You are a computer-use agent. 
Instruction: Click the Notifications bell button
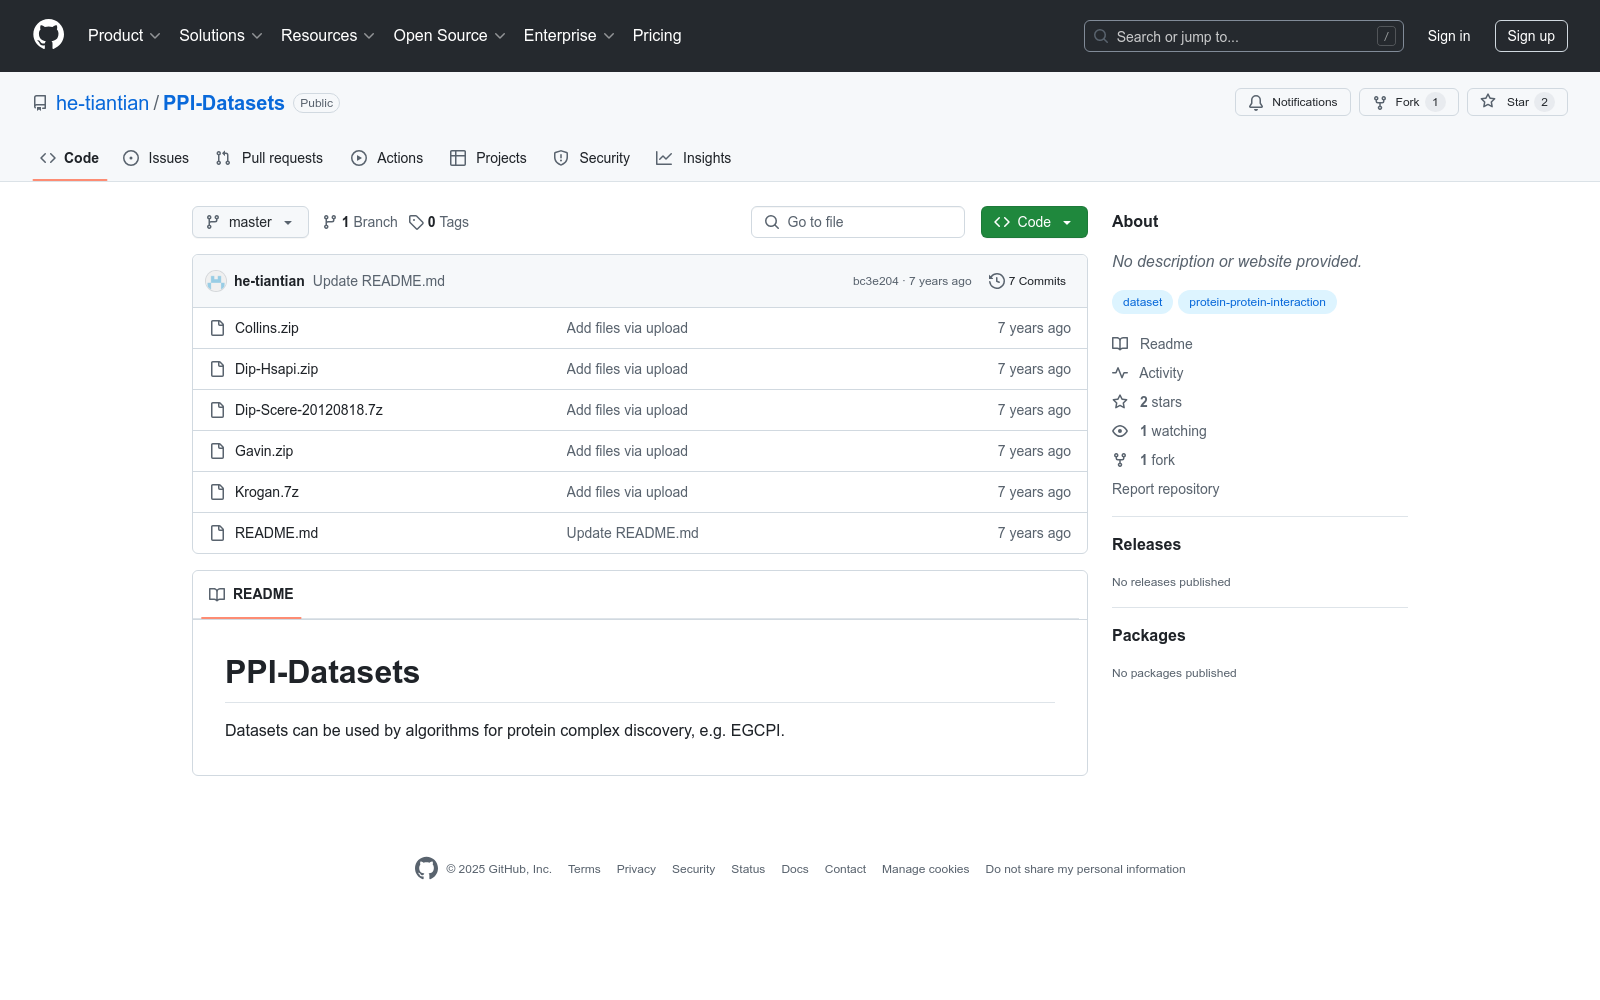point(1293,102)
